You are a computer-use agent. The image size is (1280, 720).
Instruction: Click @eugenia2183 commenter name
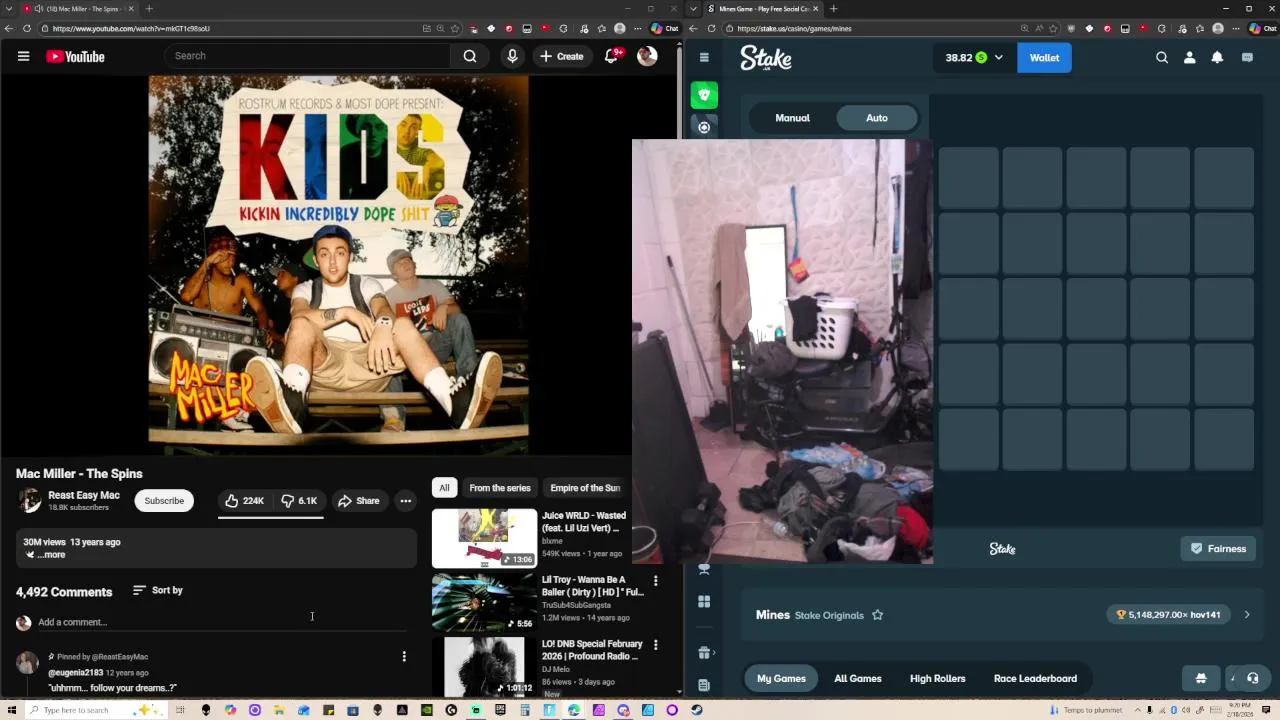click(76, 673)
